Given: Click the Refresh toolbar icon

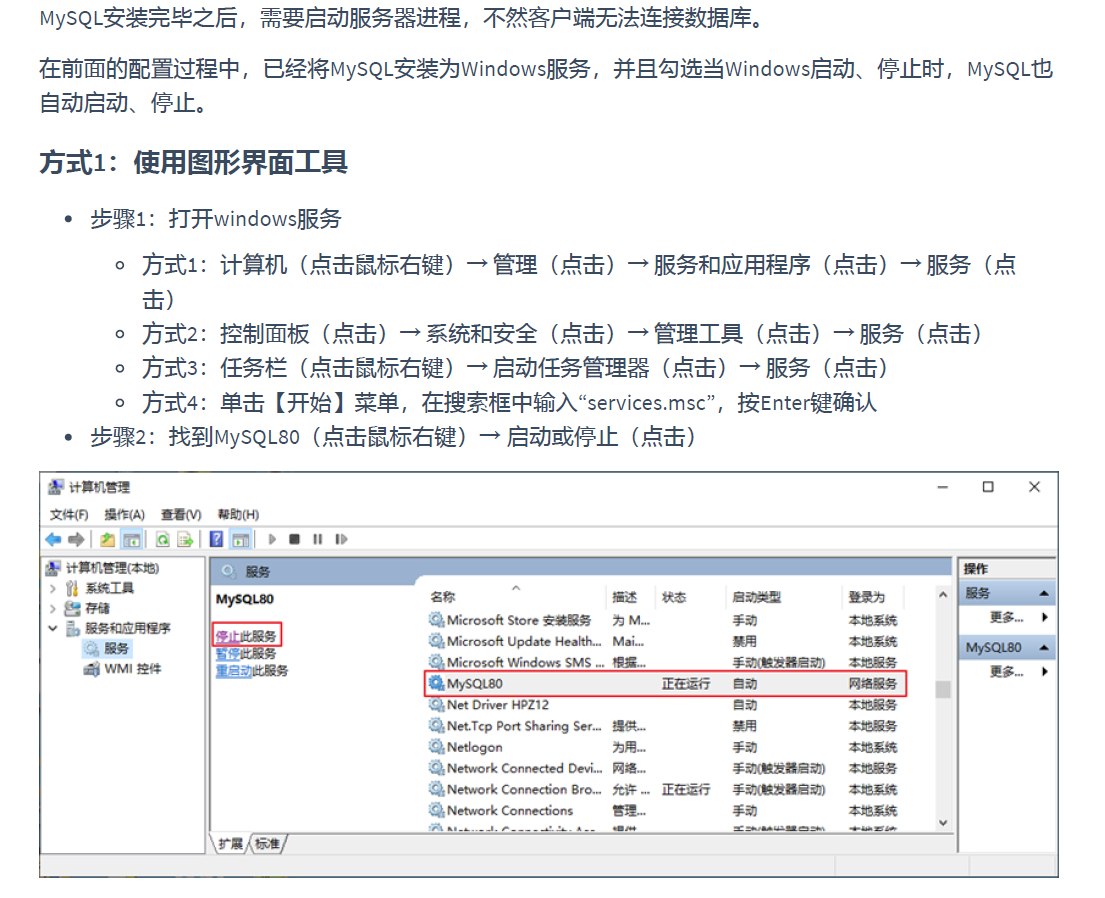Looking at the screenshot, I should click(163, 539).
